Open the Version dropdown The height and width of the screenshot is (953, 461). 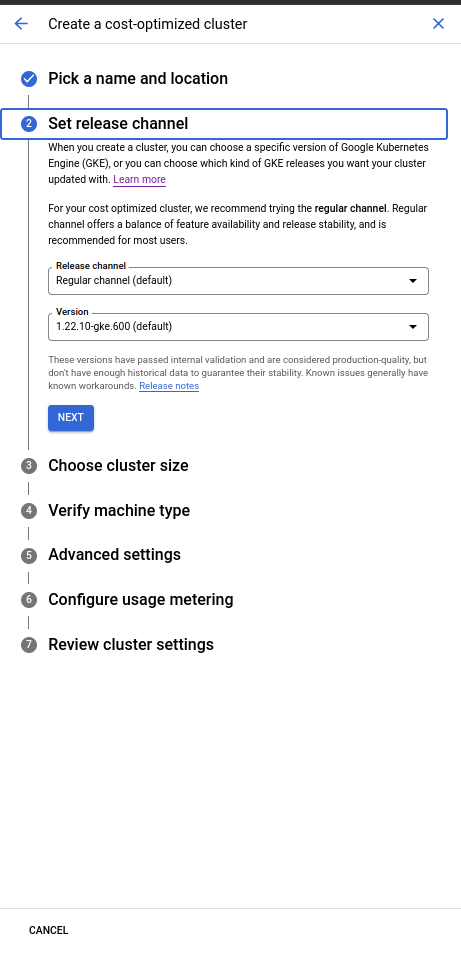(238, 326)
